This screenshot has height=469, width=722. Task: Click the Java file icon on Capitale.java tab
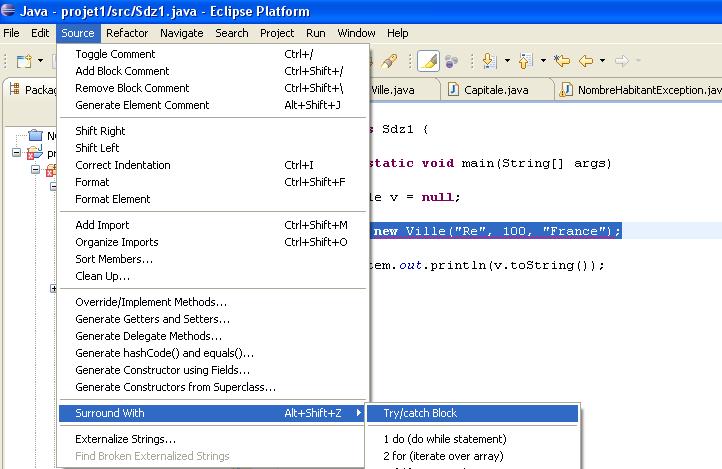(453, 89)
